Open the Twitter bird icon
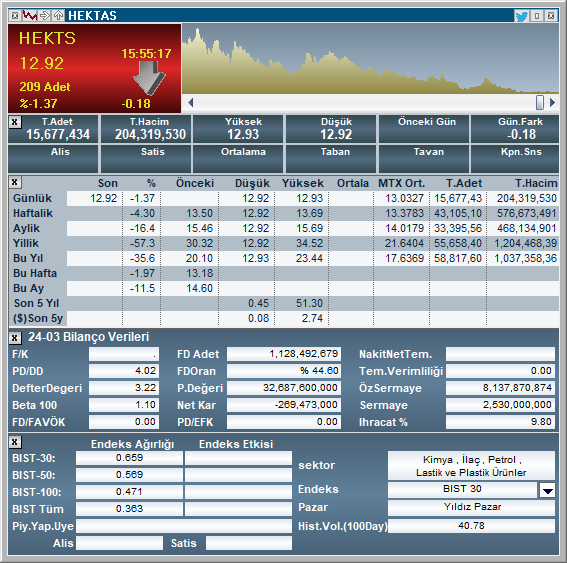This screenshot has width=567, height=563. (521, 16)
